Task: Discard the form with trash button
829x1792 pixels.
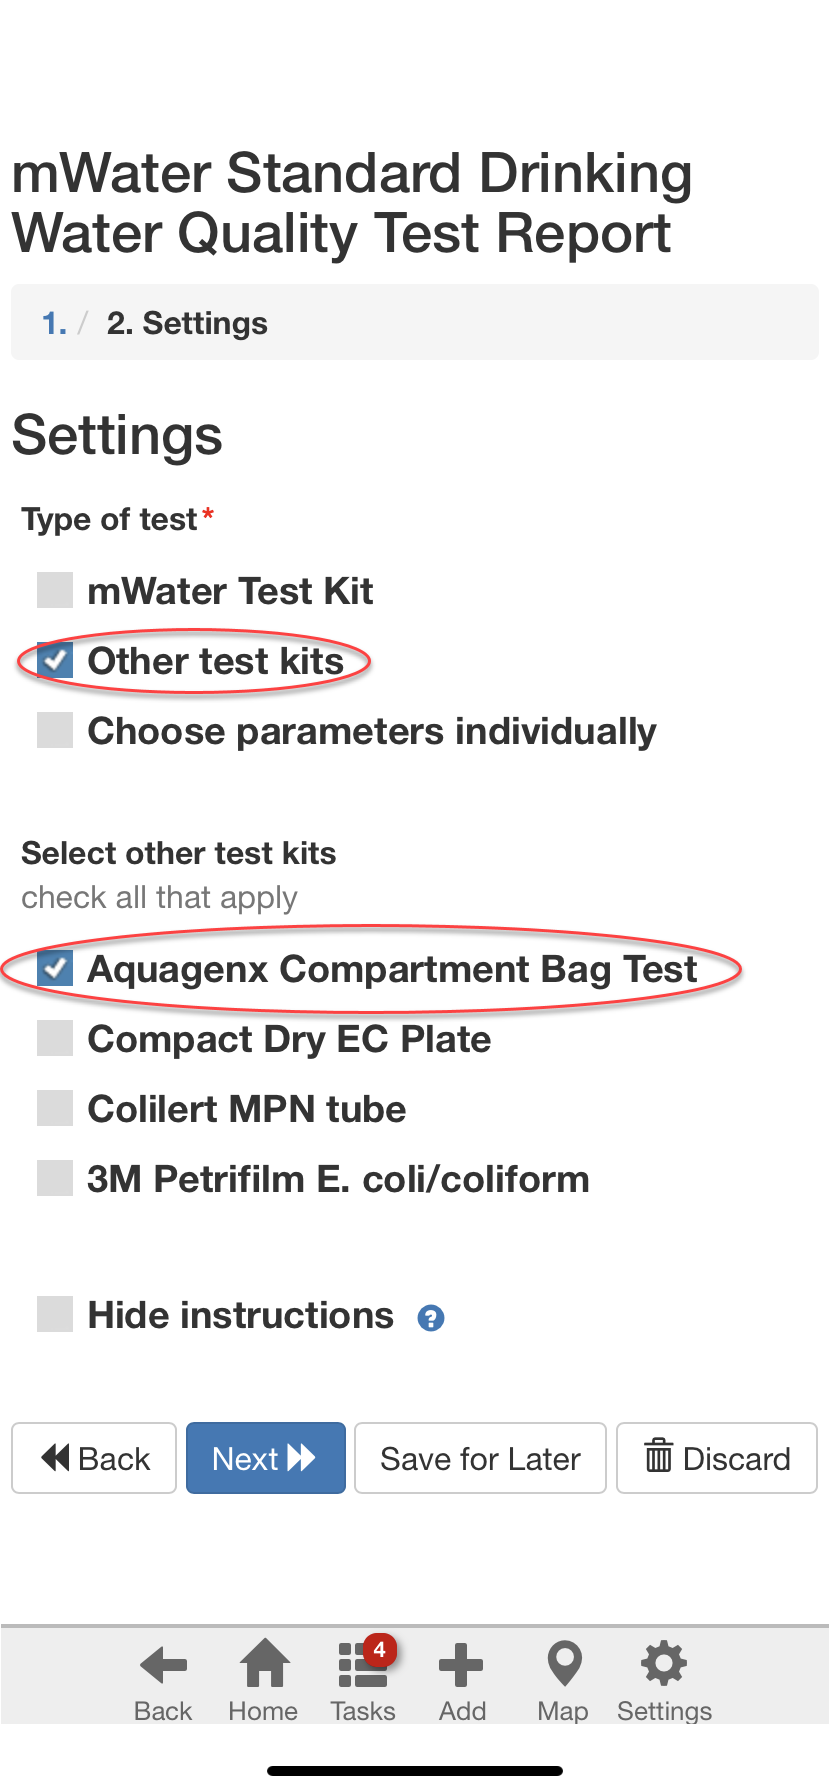Action: [717, 1458]
